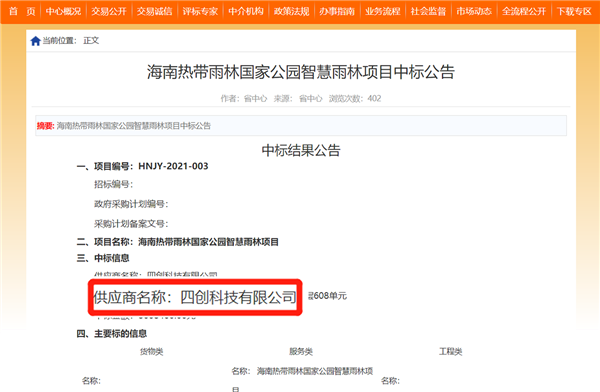Click the 服务类 column header
The height and width of the screenshot is (392, 600).
301,351
